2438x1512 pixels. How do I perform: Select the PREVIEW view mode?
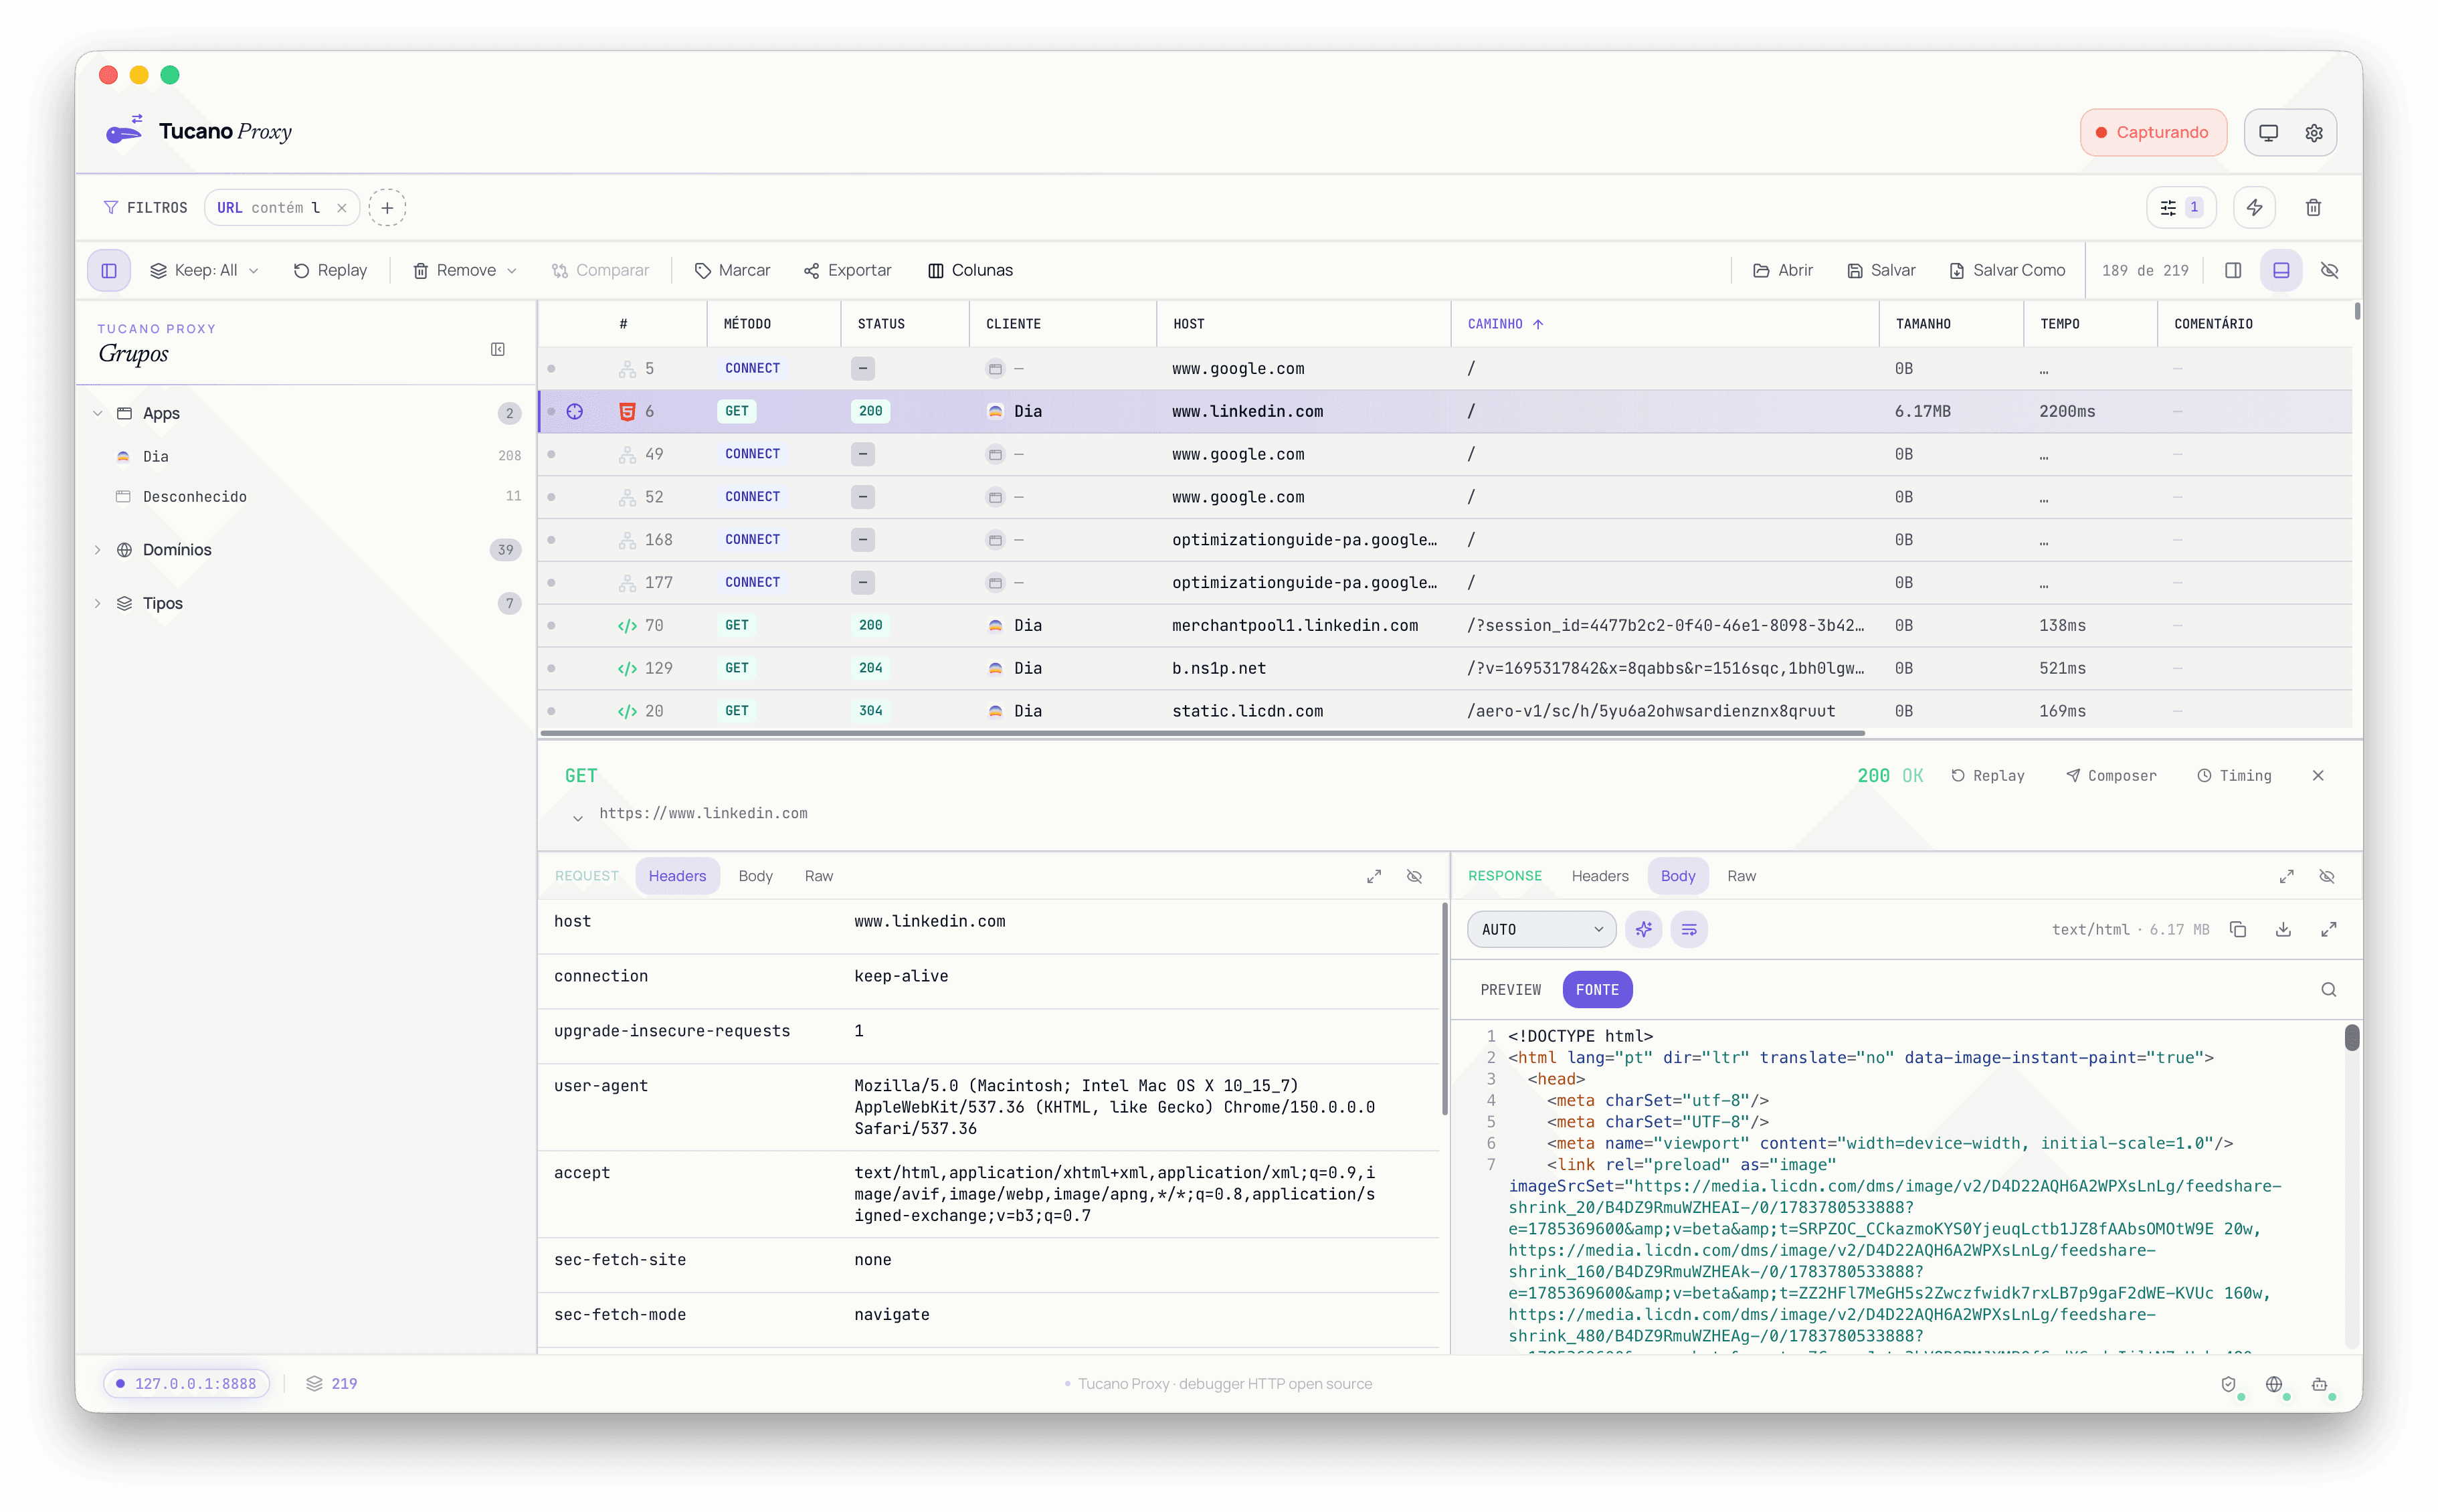[1511, 989]
